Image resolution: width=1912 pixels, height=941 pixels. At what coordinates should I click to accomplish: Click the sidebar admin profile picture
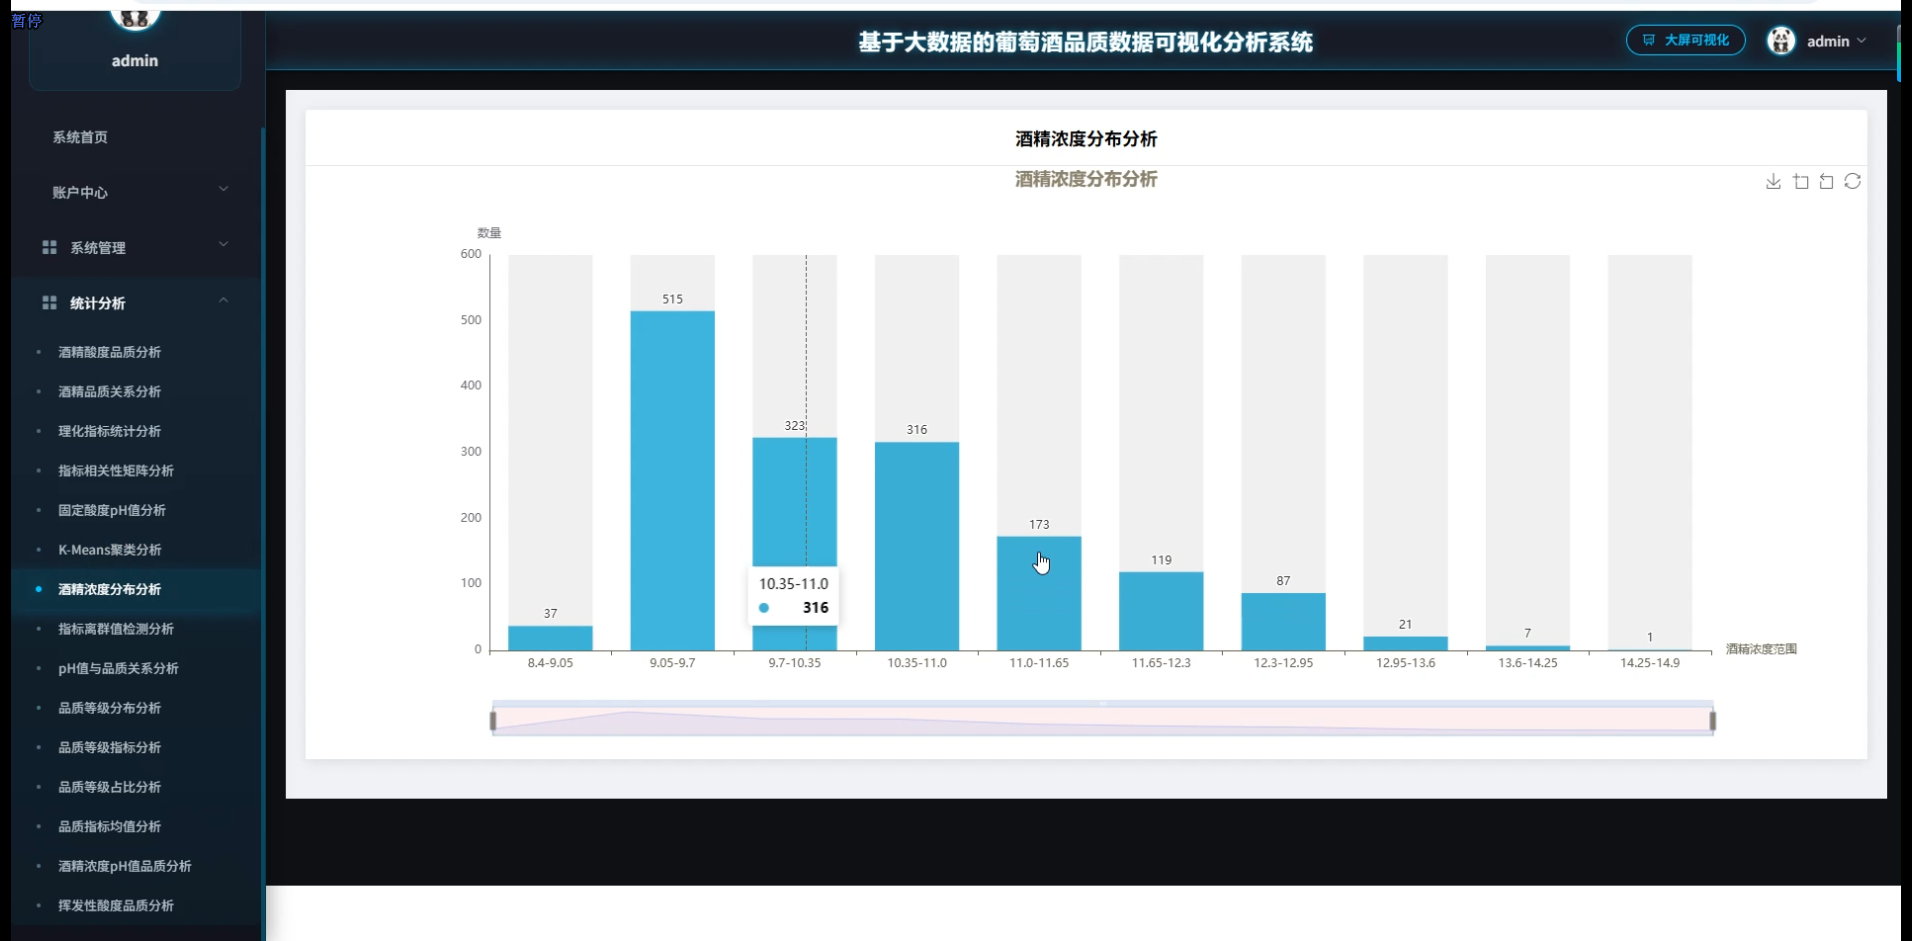(135, 15)
